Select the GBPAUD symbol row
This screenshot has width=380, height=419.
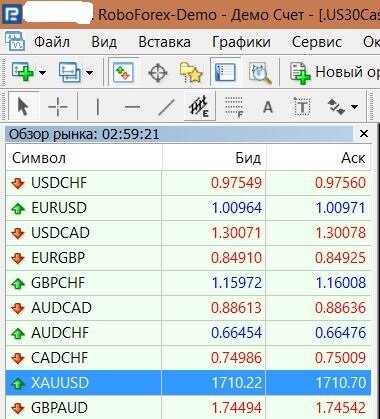(188, 408)
